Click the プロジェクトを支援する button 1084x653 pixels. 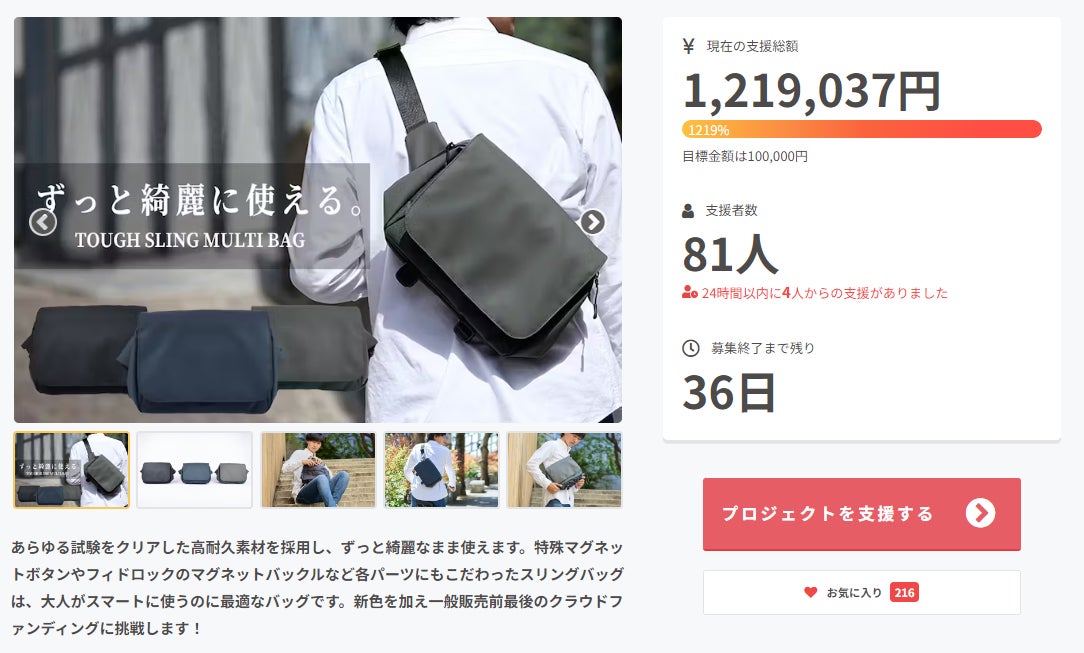(861, 514)
